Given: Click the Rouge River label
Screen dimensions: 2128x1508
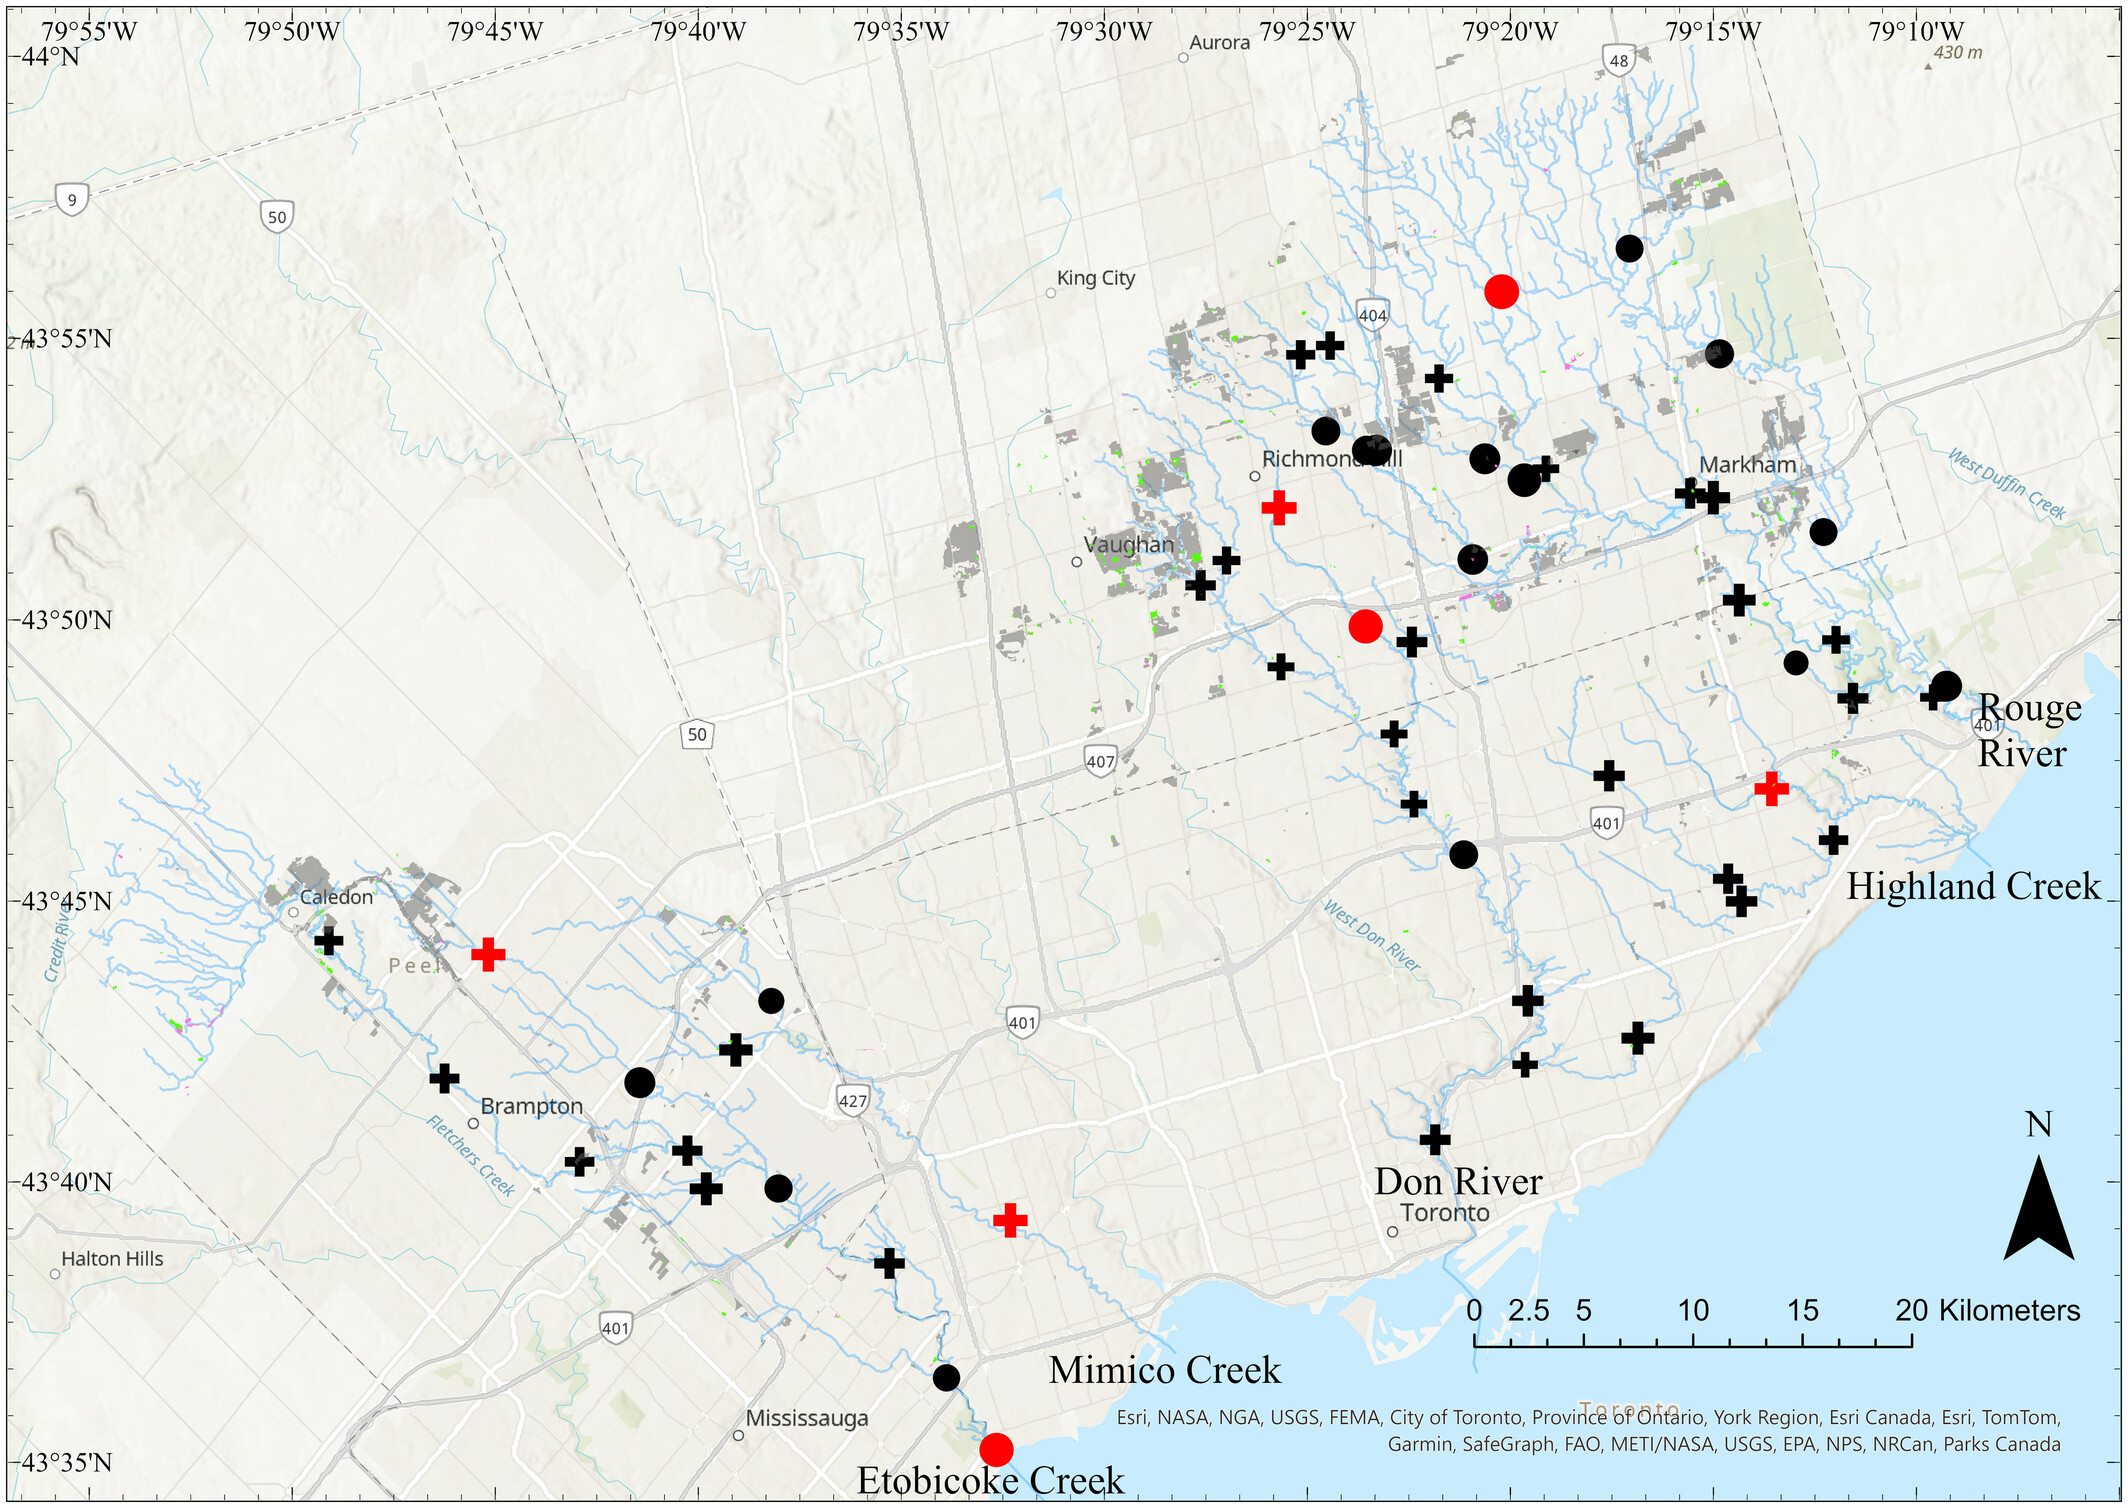Looking at the screenshot, I should [2029, 730].
